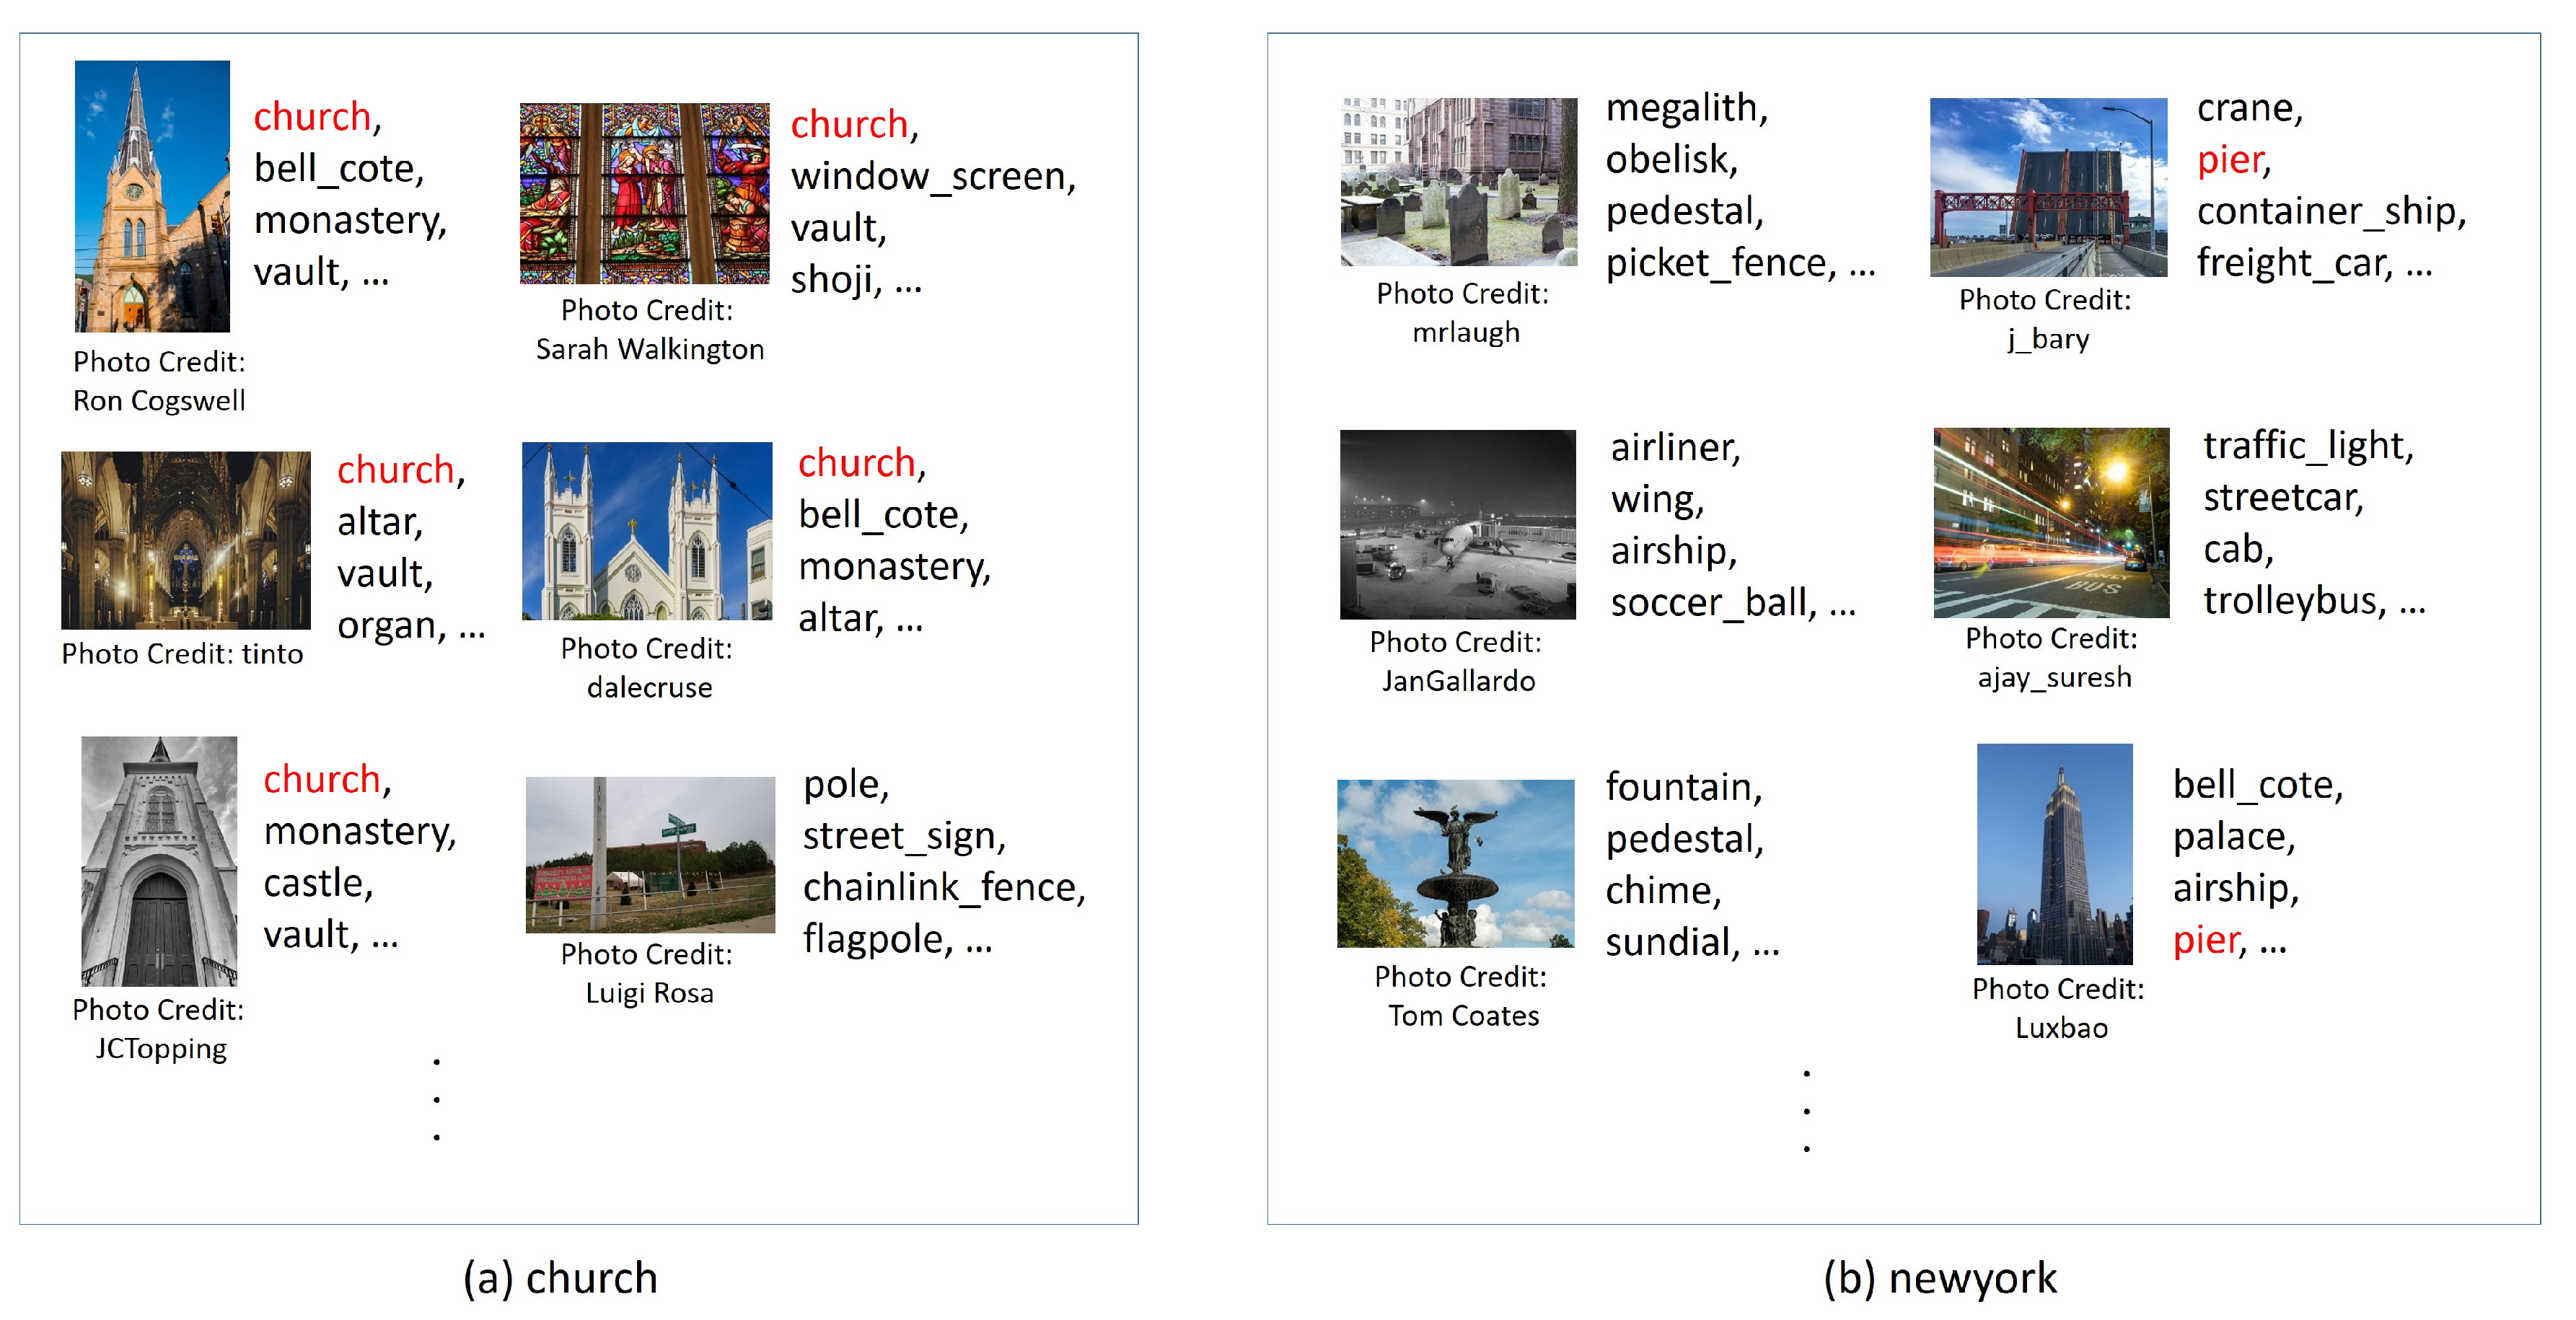Click 'Photo Credit: Luxbao' text
Image resolution: width=2576 pixels, height=1320 pixels.
pyautogui.click(x=2058, y=1008)
